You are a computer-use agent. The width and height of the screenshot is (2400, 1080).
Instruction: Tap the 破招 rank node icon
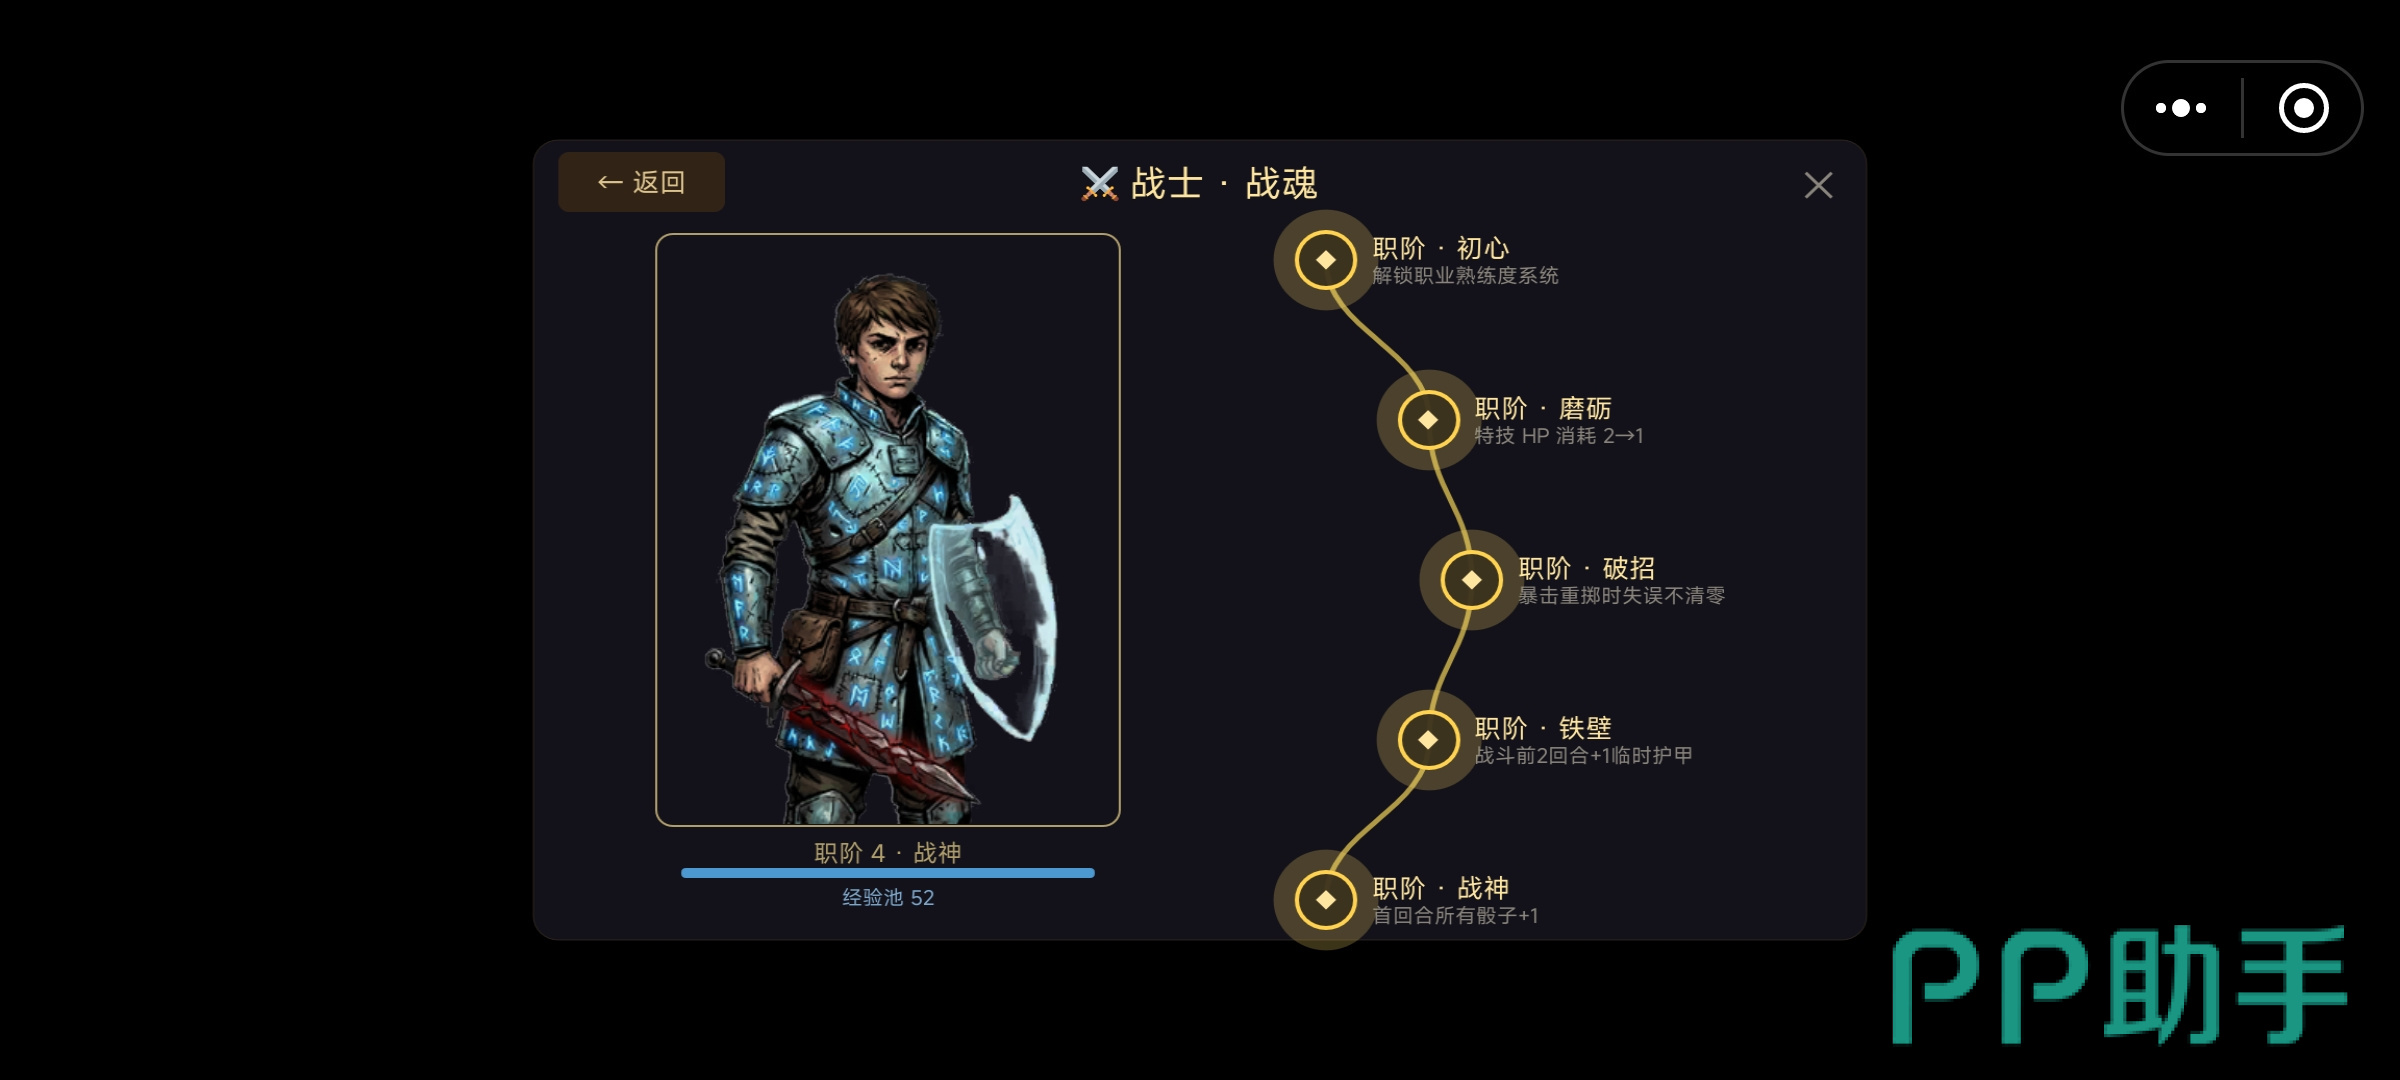coord(1471,580)
